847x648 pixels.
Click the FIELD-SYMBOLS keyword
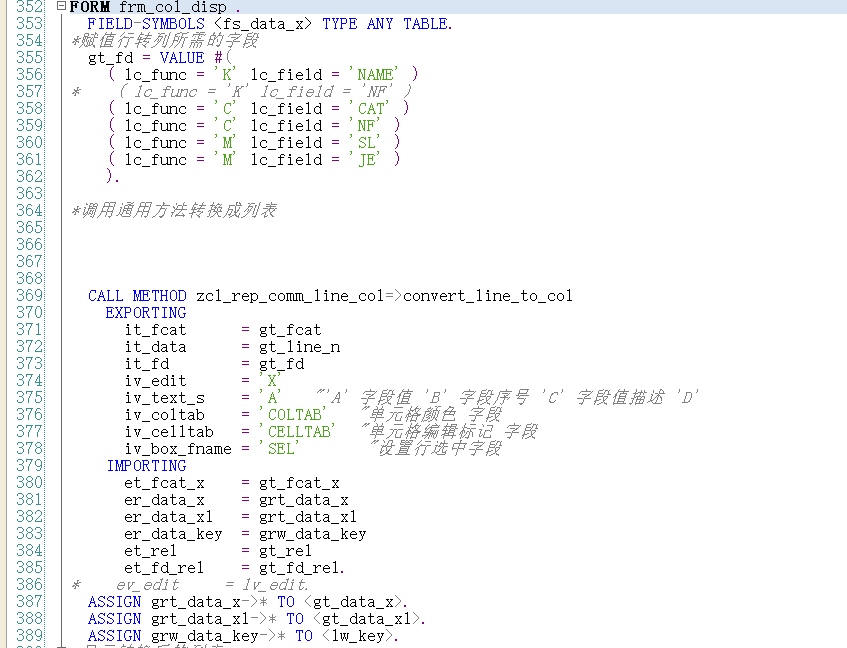(146, 24)
